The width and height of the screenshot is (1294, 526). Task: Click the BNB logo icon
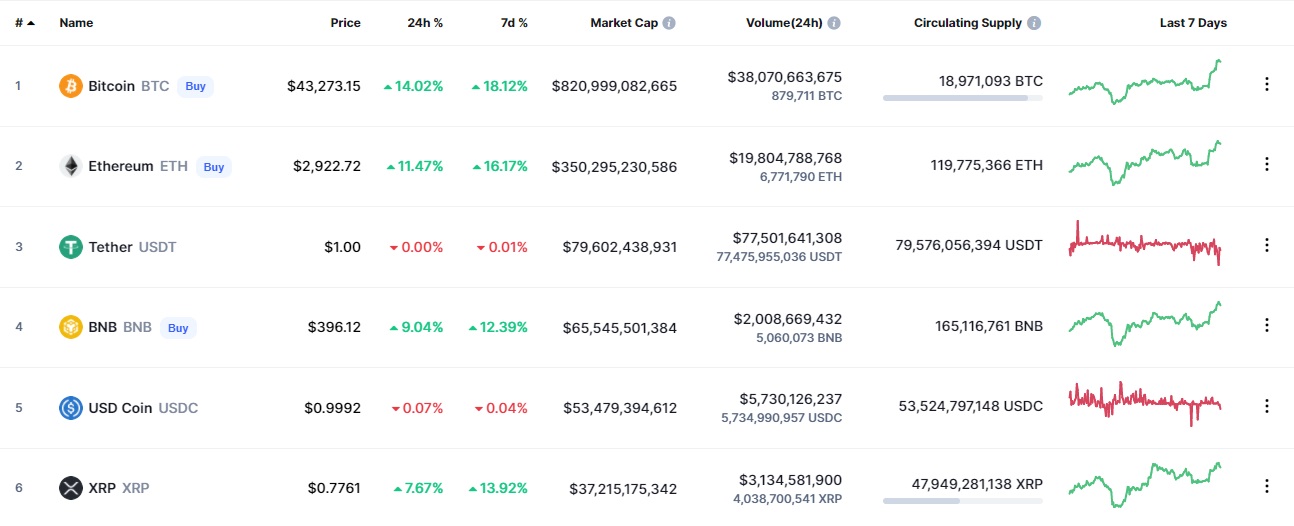click(70, 327)
